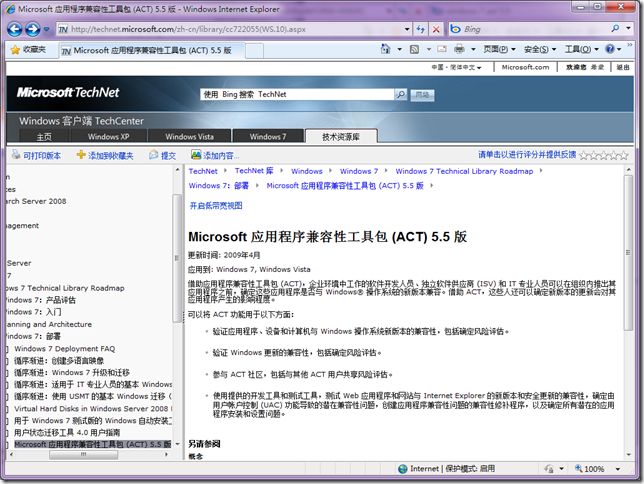Click the TechNet Bing search input field

[297, 94]
